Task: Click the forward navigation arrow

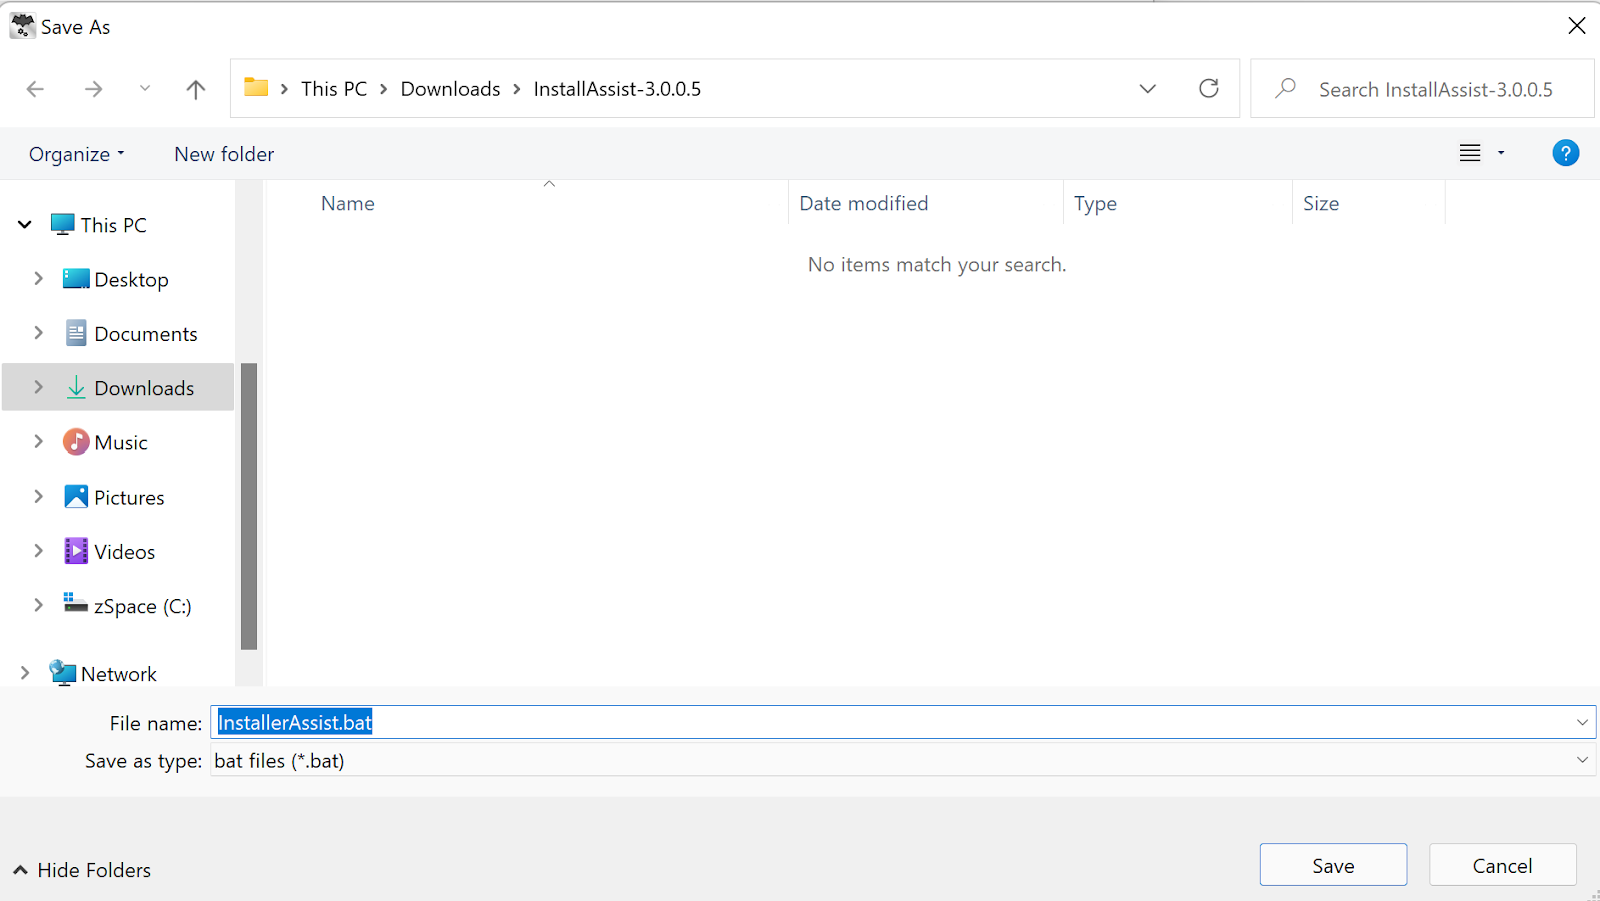Action: (x=93, y=88)
